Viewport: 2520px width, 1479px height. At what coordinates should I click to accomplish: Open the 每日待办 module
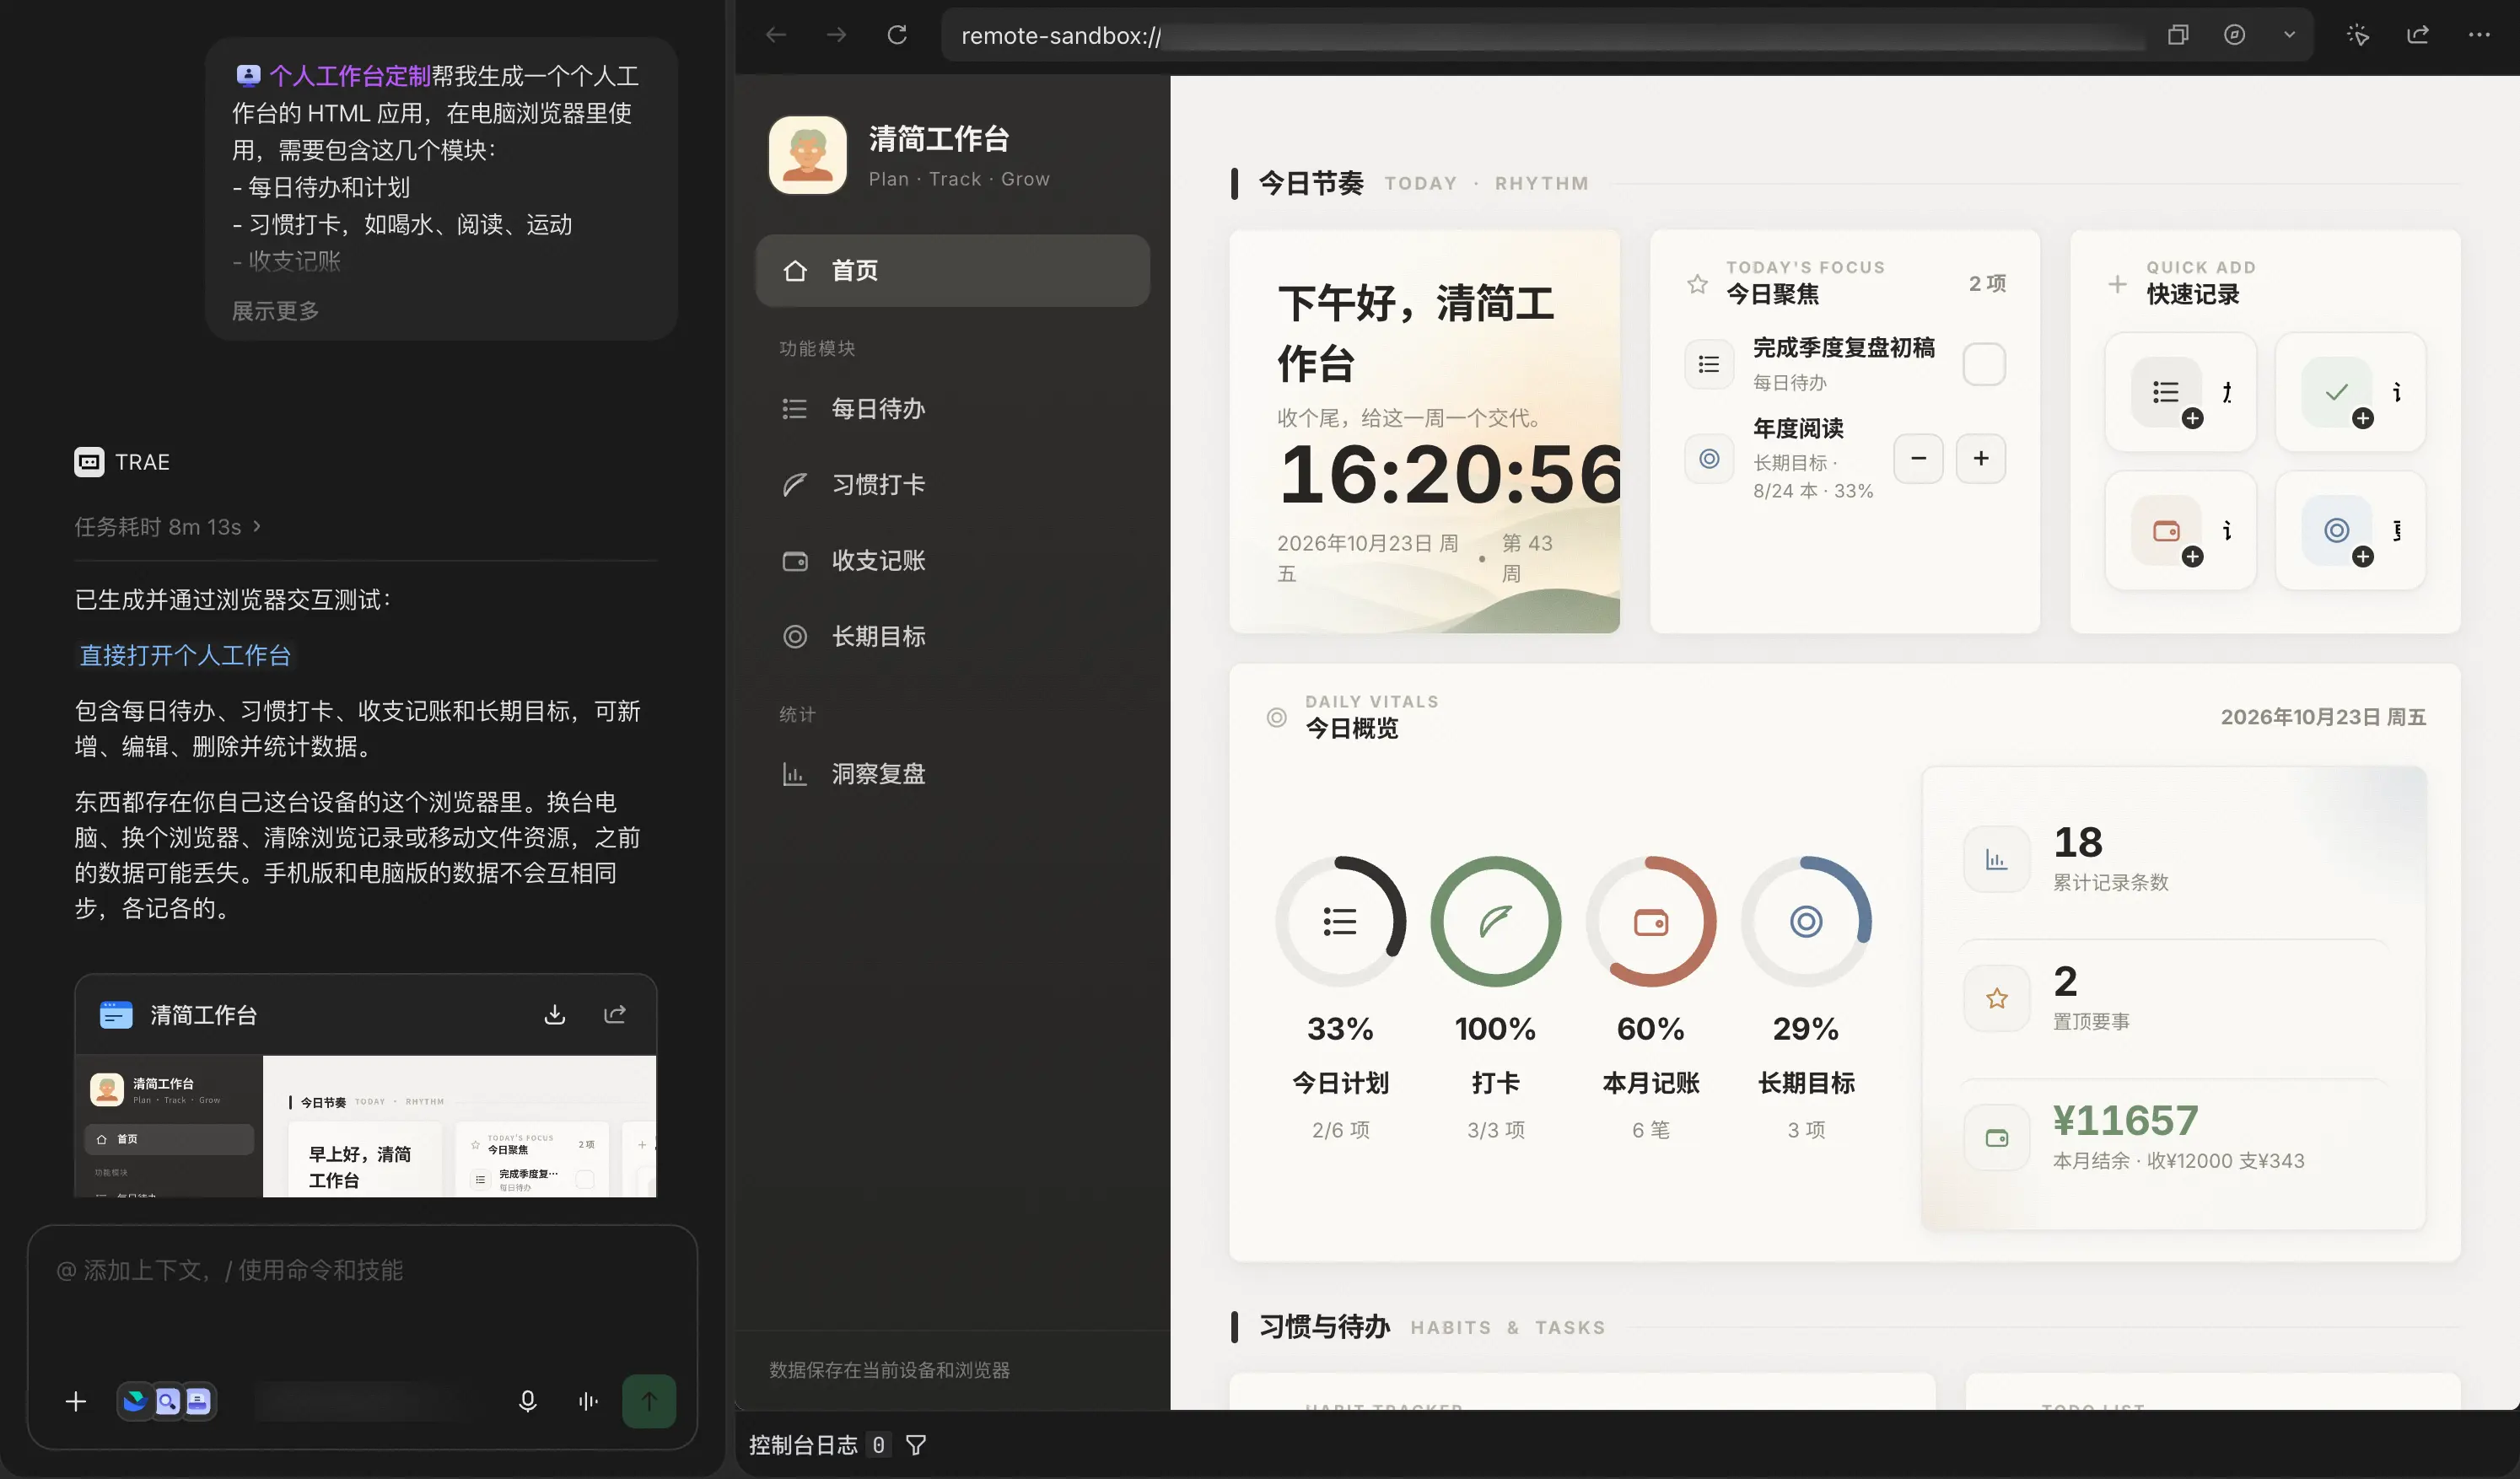pyautogui.click(x=952, y=408)
